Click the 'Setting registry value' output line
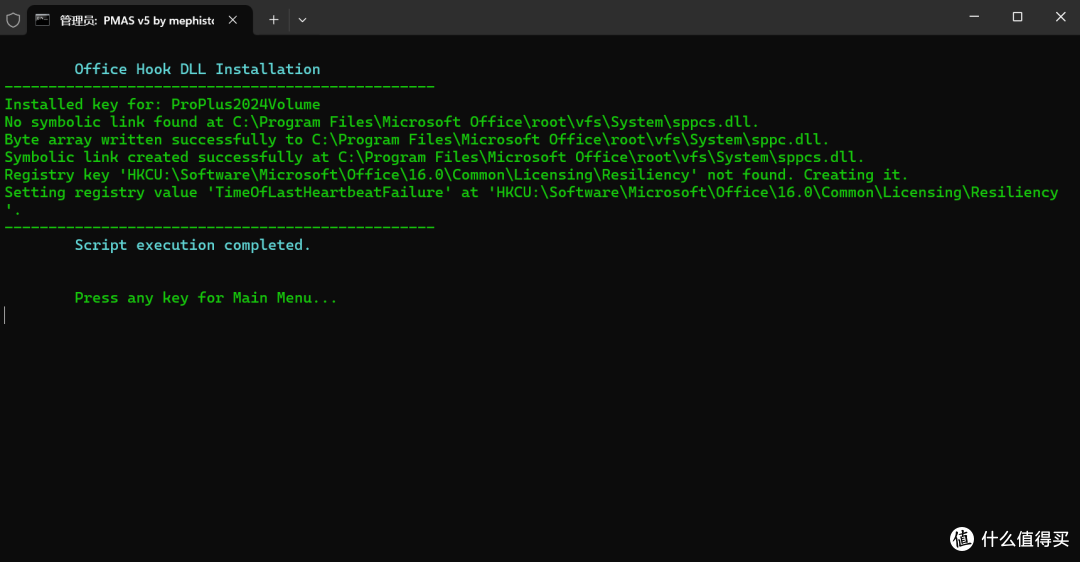 531,200
